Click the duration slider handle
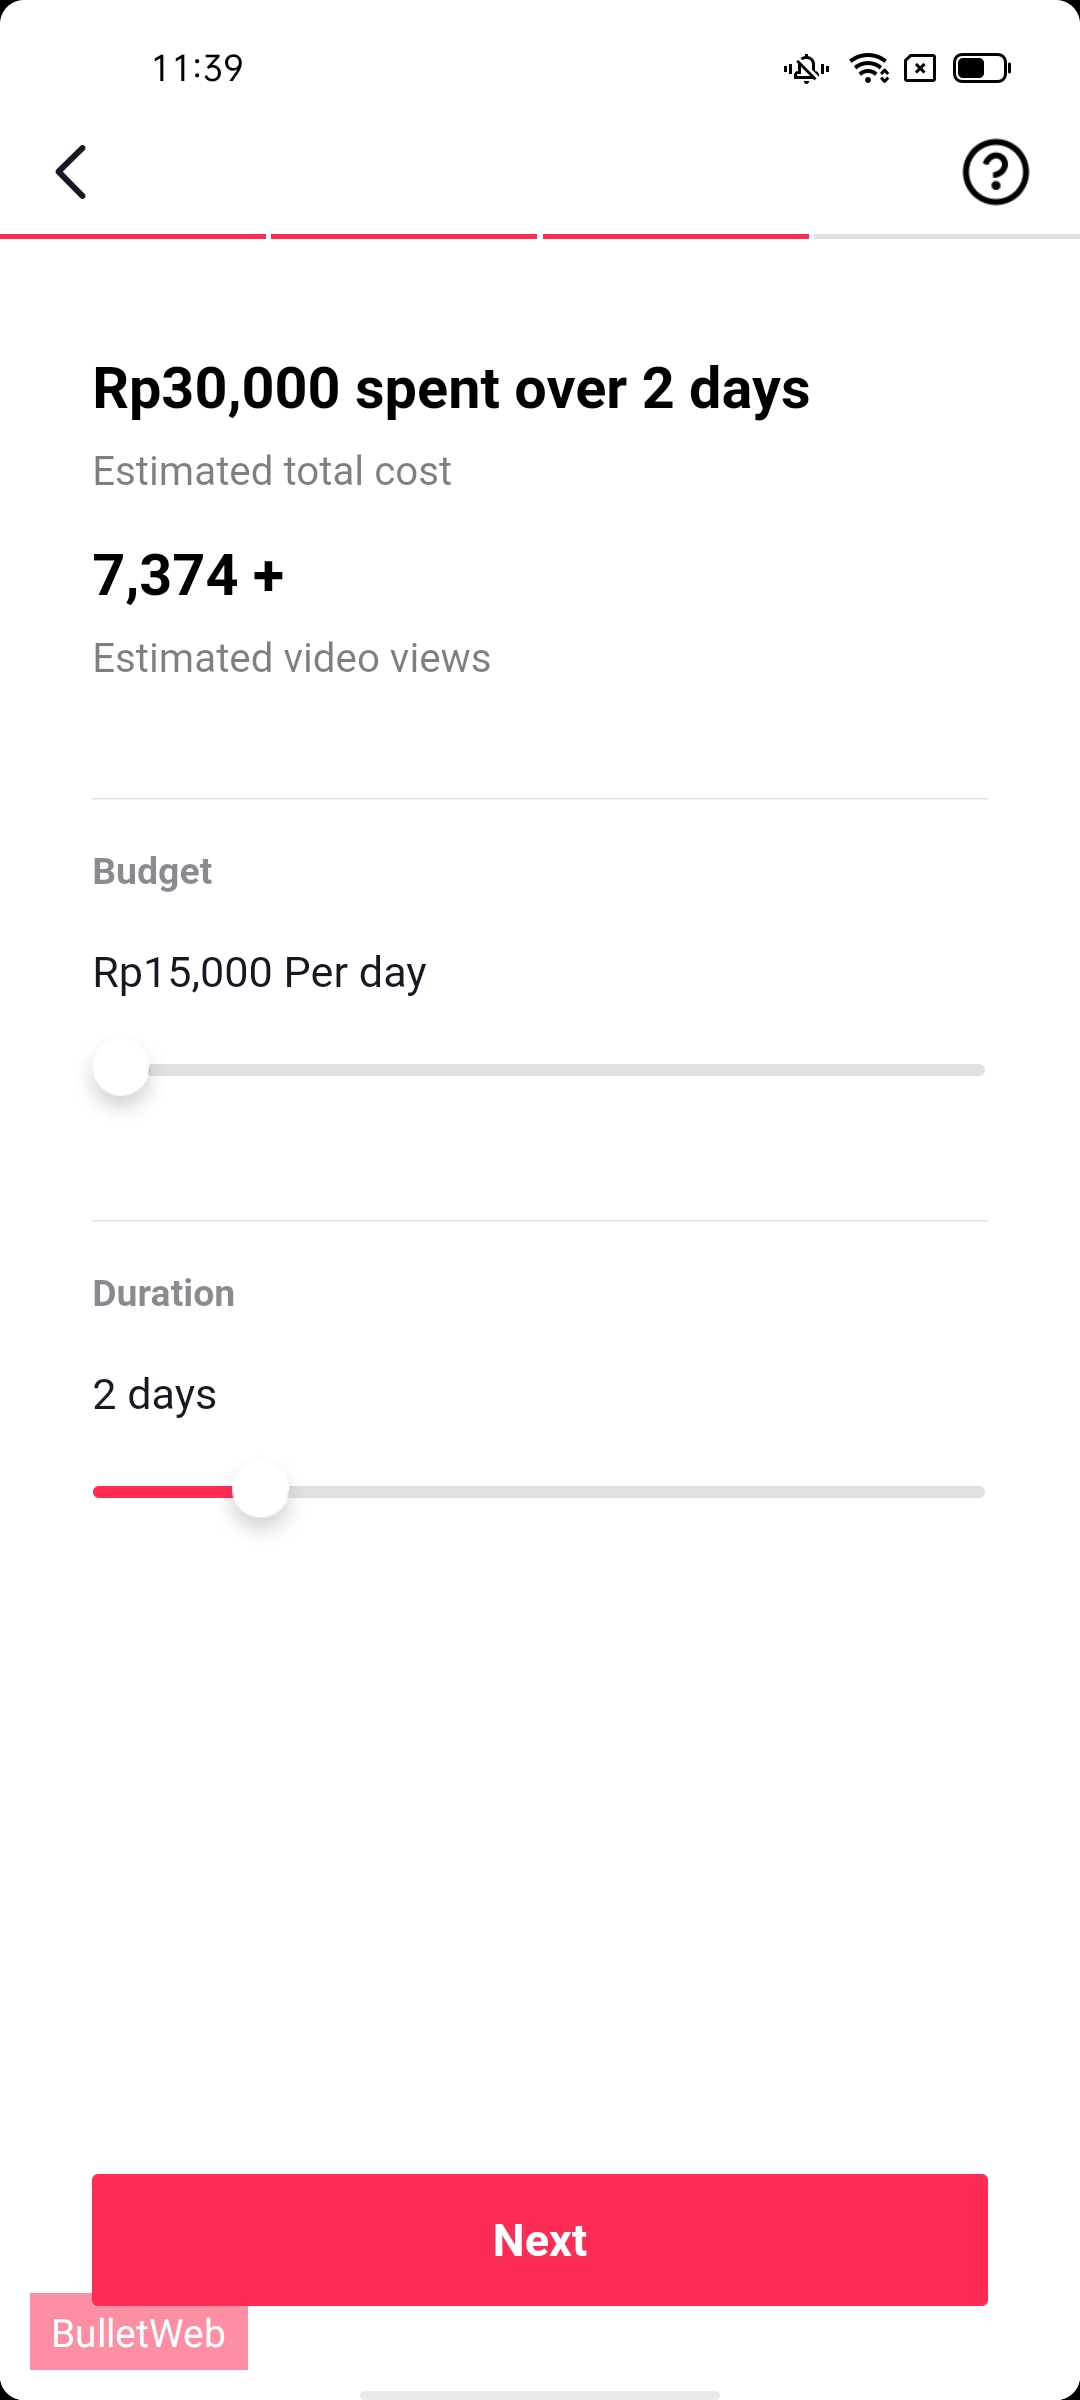 point(261,1490)
